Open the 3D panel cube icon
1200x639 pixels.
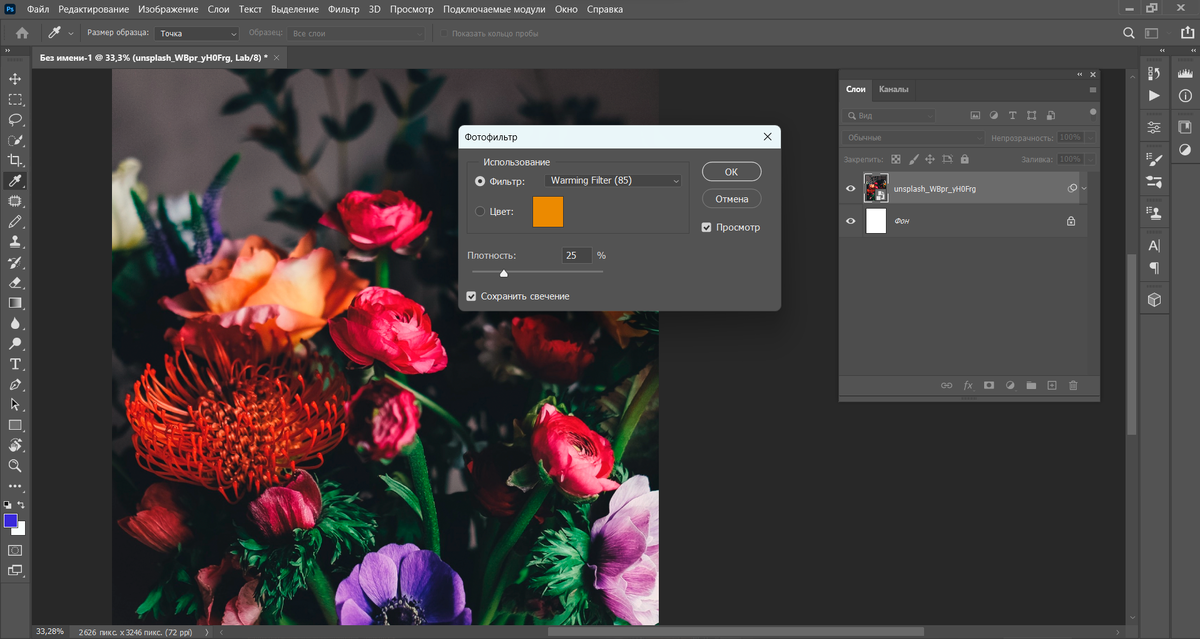[x=1154, y=299]
